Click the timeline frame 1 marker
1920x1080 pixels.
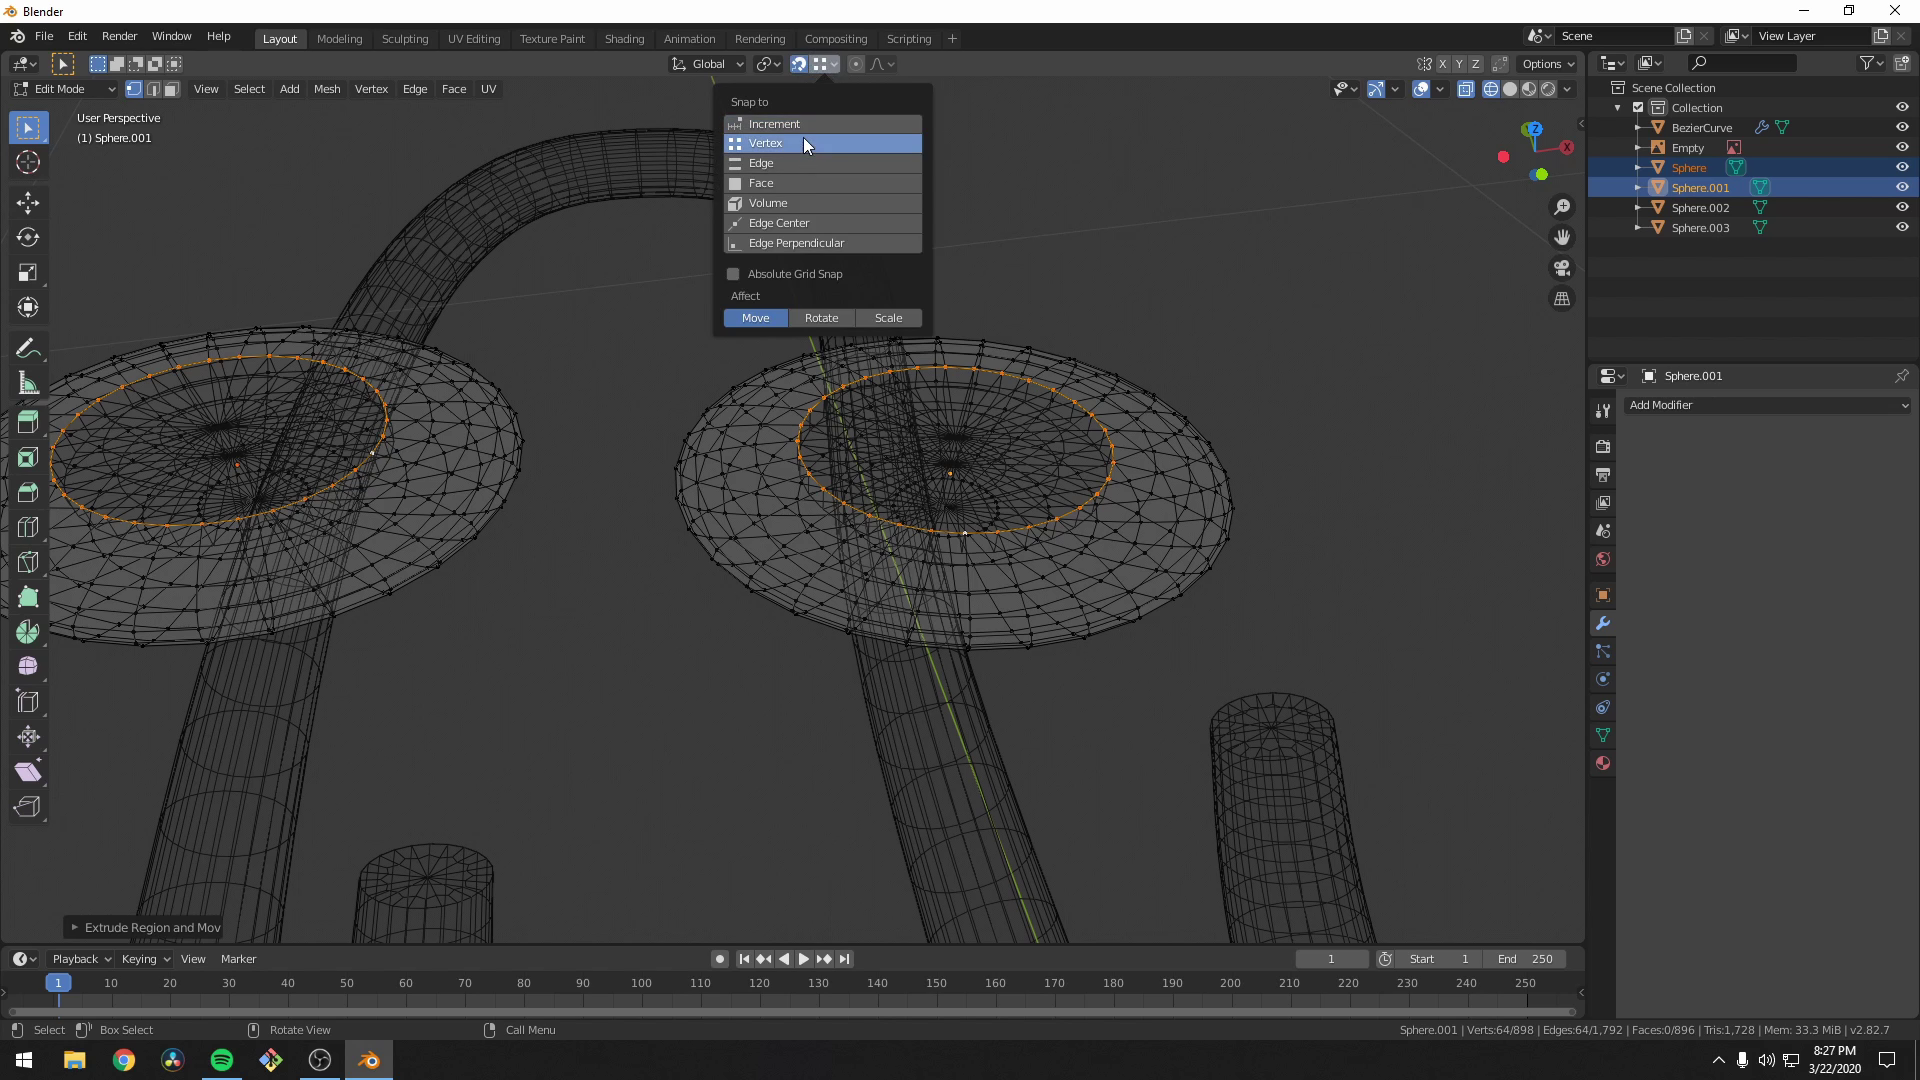pyautogui.click(x=58, y=983)
